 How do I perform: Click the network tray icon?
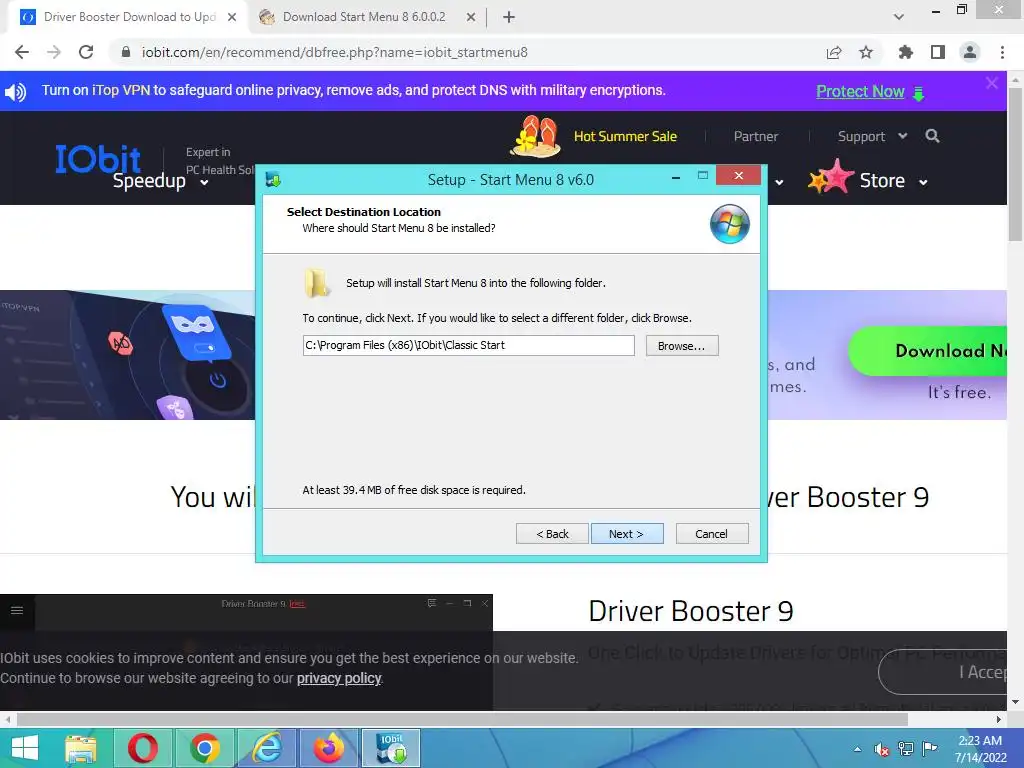906,749
